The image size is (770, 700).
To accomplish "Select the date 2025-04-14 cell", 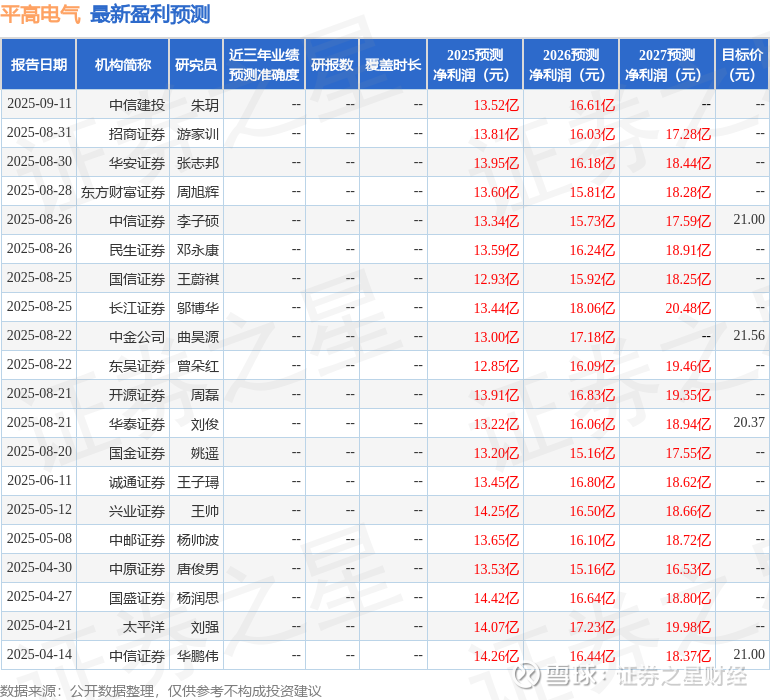I will (x=39, y=654).
